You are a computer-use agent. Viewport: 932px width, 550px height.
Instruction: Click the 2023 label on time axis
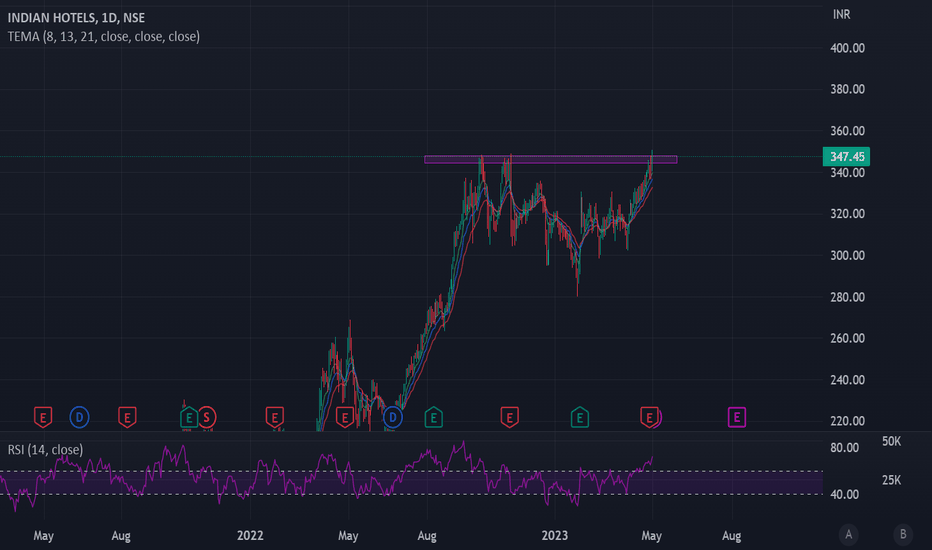point(555,536)
